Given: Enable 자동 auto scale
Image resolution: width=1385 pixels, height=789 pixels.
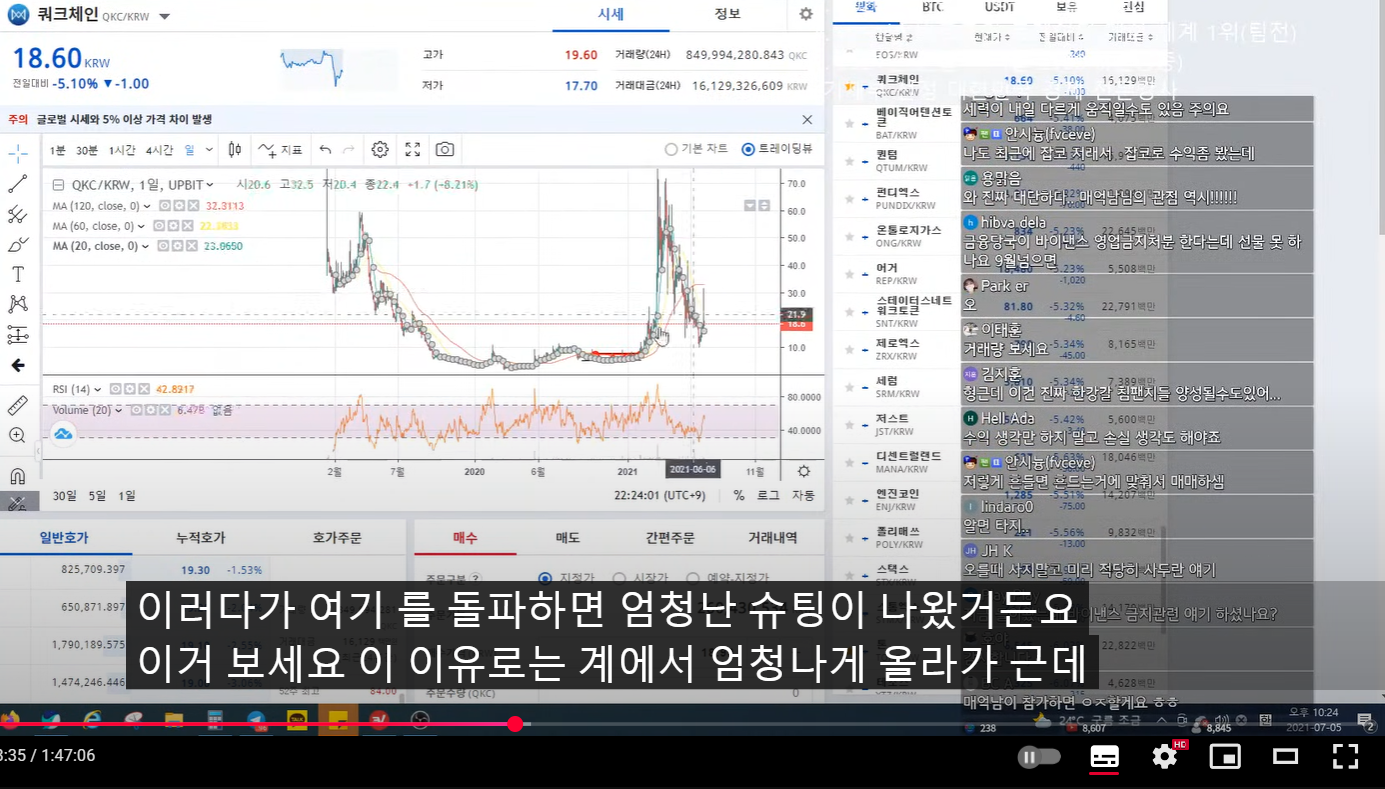Looking at the screenshot, I should pyautogui.click(x=803, y=495).
